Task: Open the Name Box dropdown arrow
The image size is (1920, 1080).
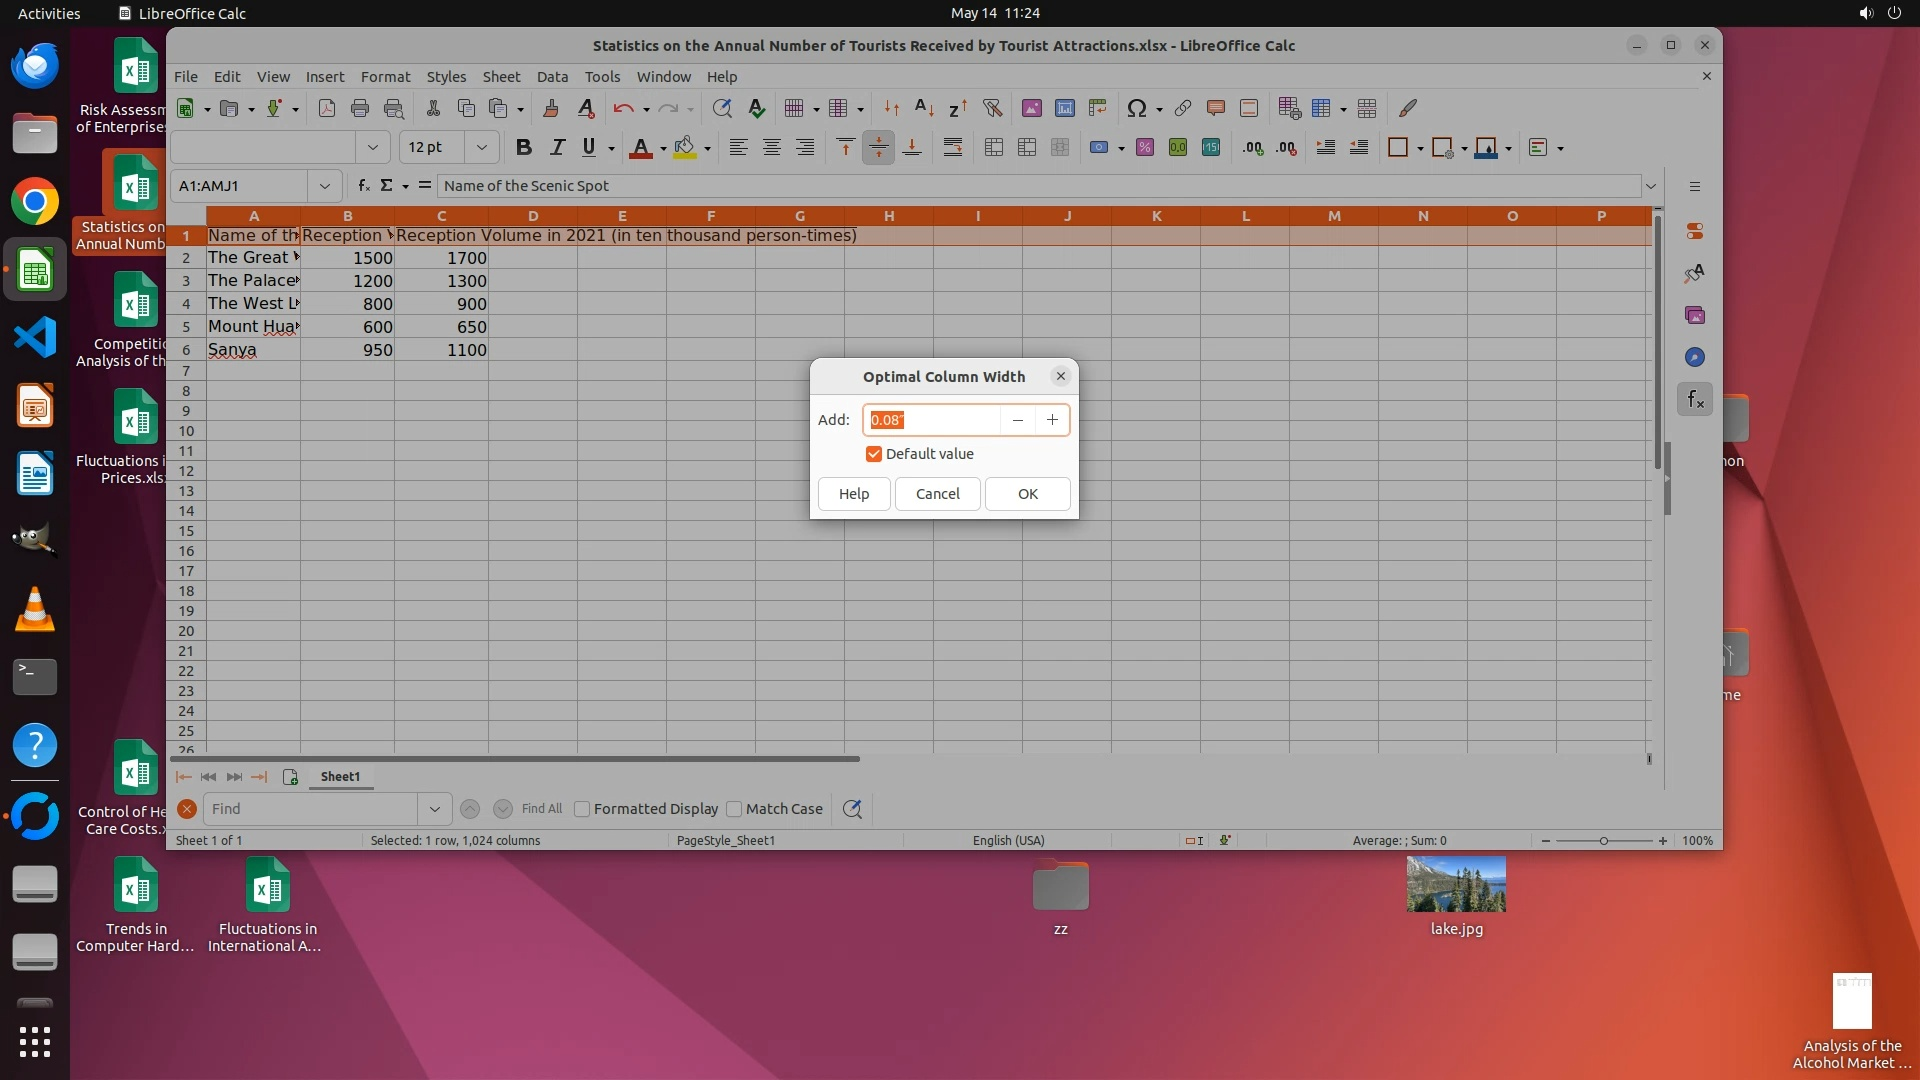Action: [x=324, y=186]
